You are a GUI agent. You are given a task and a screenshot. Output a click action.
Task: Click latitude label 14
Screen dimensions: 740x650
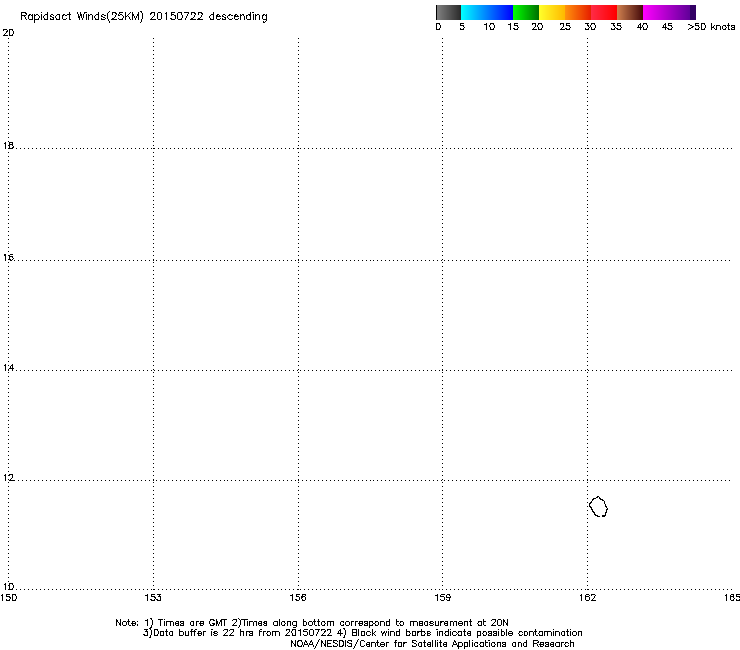point(8,368)
